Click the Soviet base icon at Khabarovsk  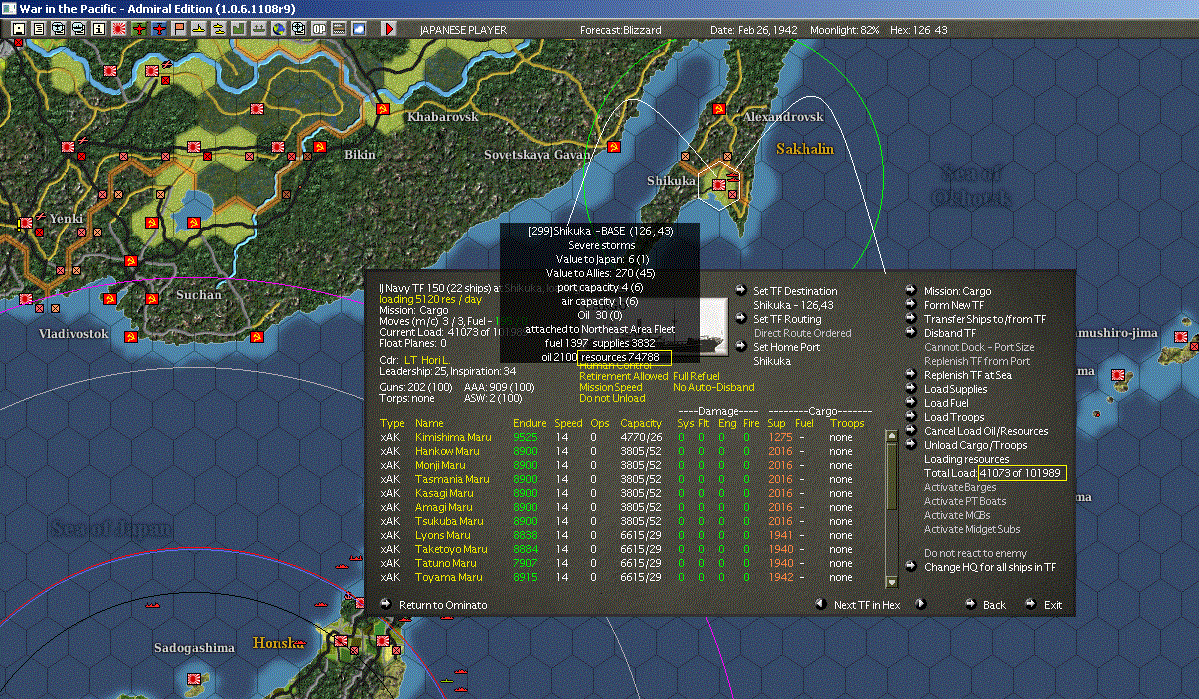coord(383,109)
